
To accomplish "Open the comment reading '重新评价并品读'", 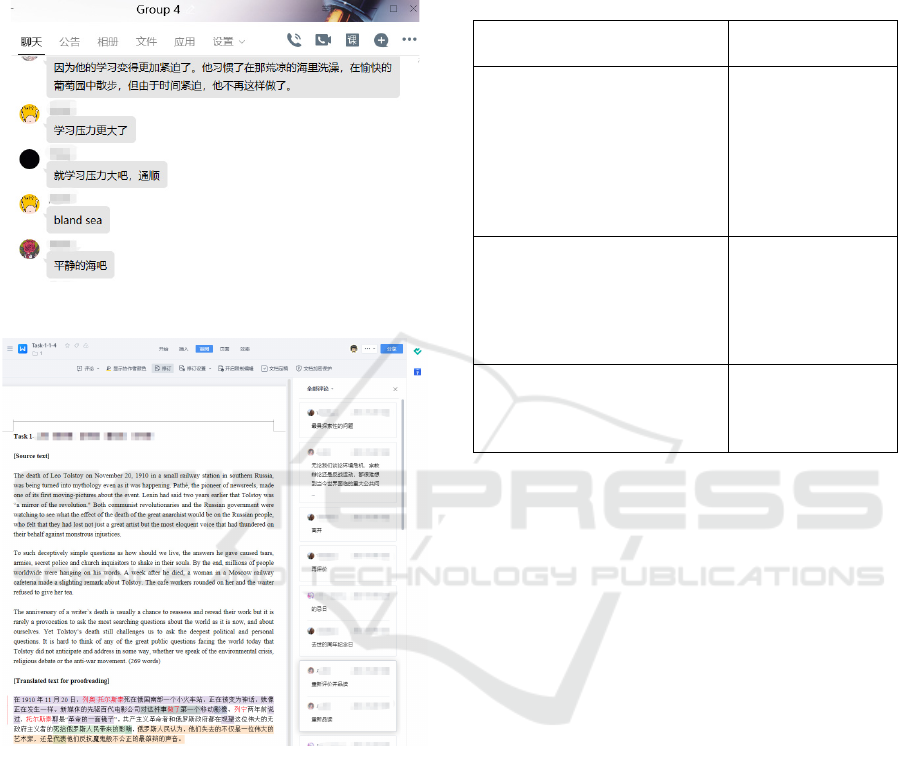I will point(348,678).
